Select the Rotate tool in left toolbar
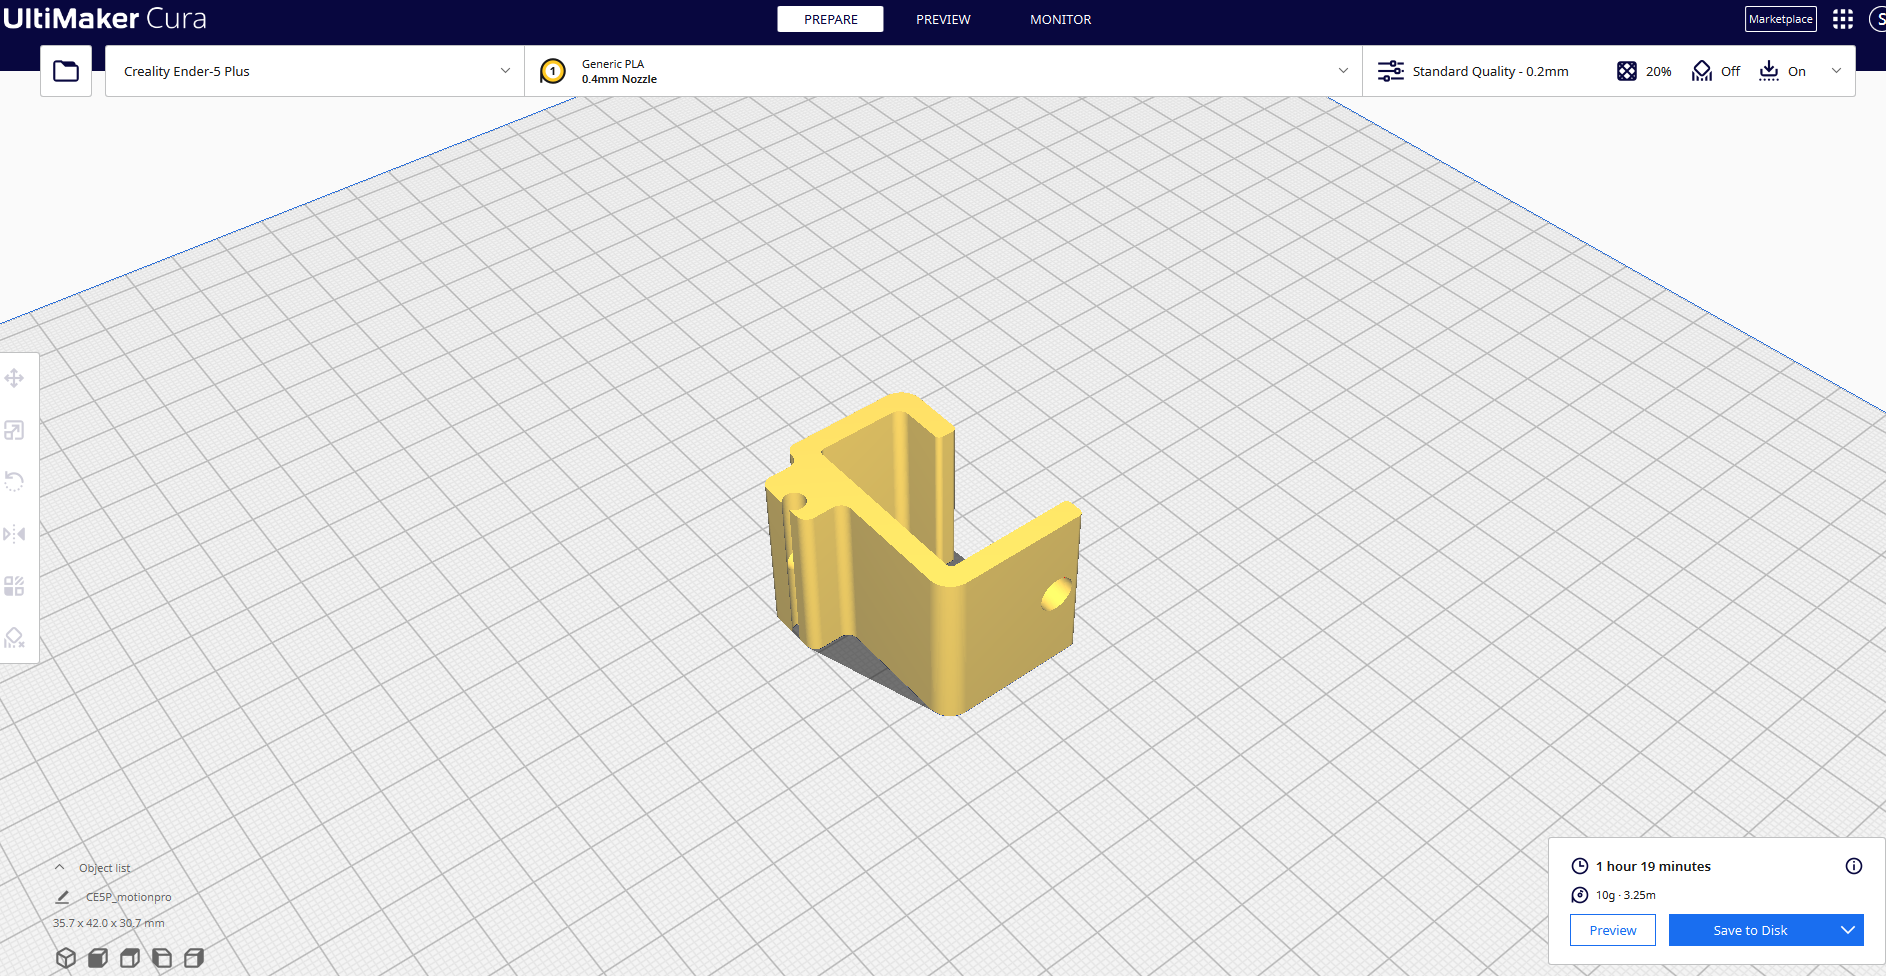 [x=14, y=482]
